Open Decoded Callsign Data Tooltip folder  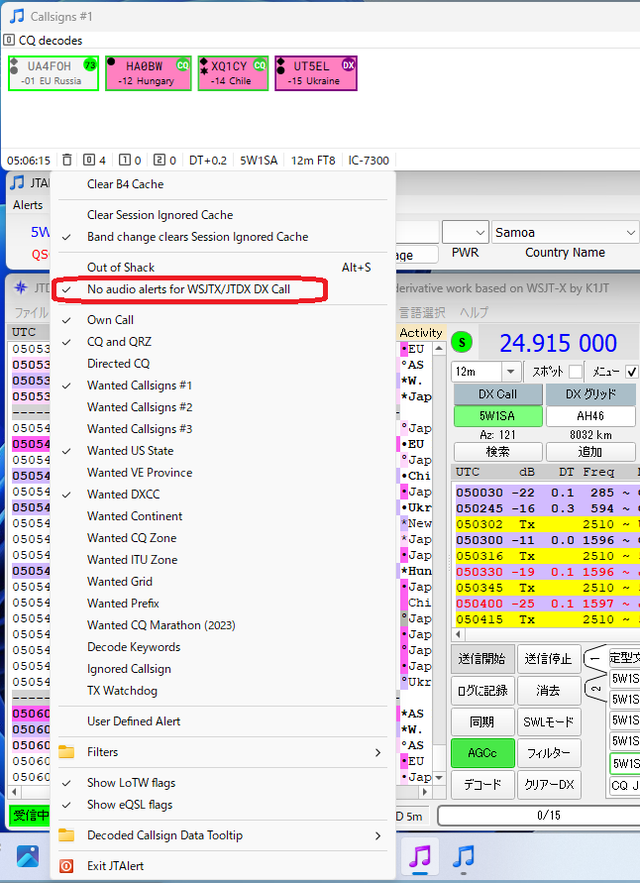[223, 835]
